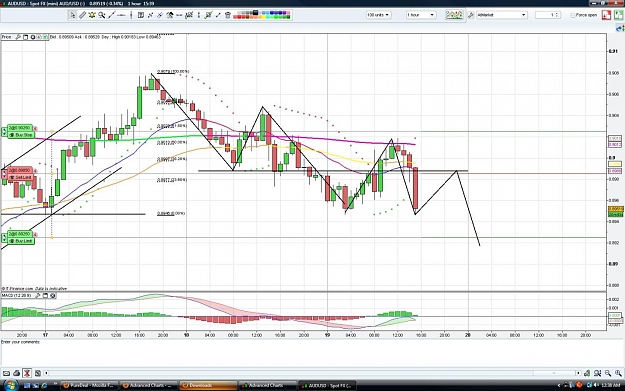
Task: Select the horizontal line tool
Action: (x=121, y=15)
